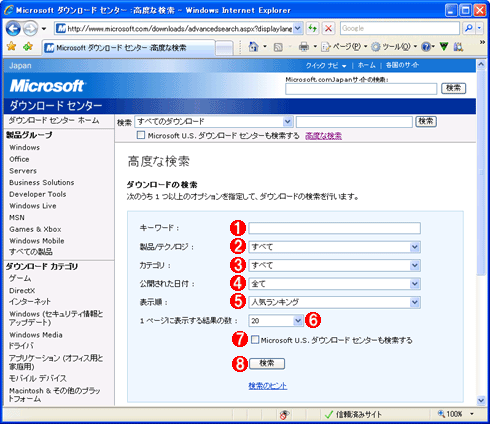Open the 高度な検索 link
Viewport: 490px width, 424px height.
pyautogui.click(x=323, y=136)
